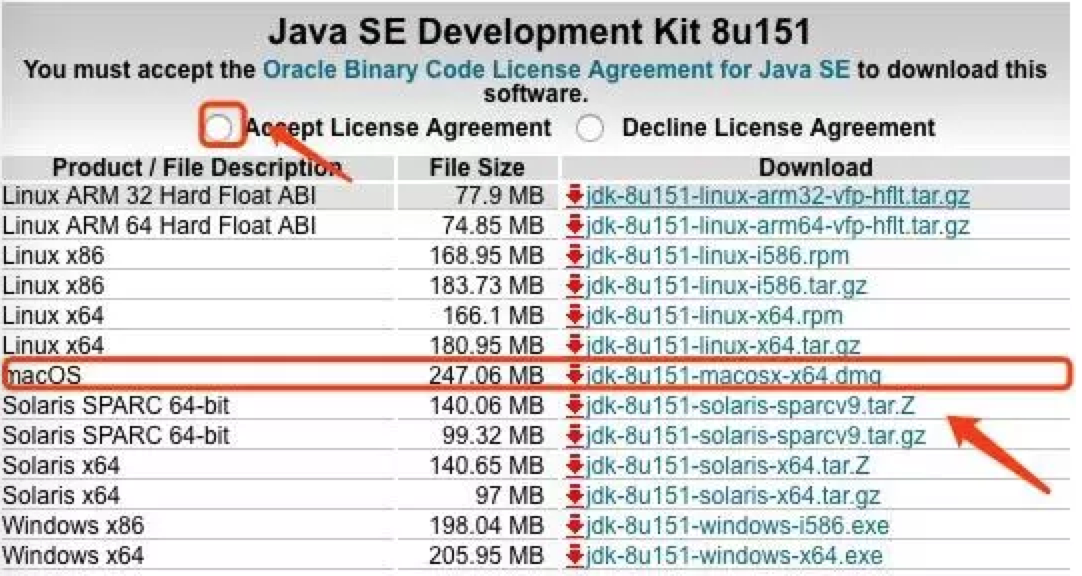Click the 140.06 MB file size cell
The height and width of the screenshot is (576, 1082).
tap(477, 406)
